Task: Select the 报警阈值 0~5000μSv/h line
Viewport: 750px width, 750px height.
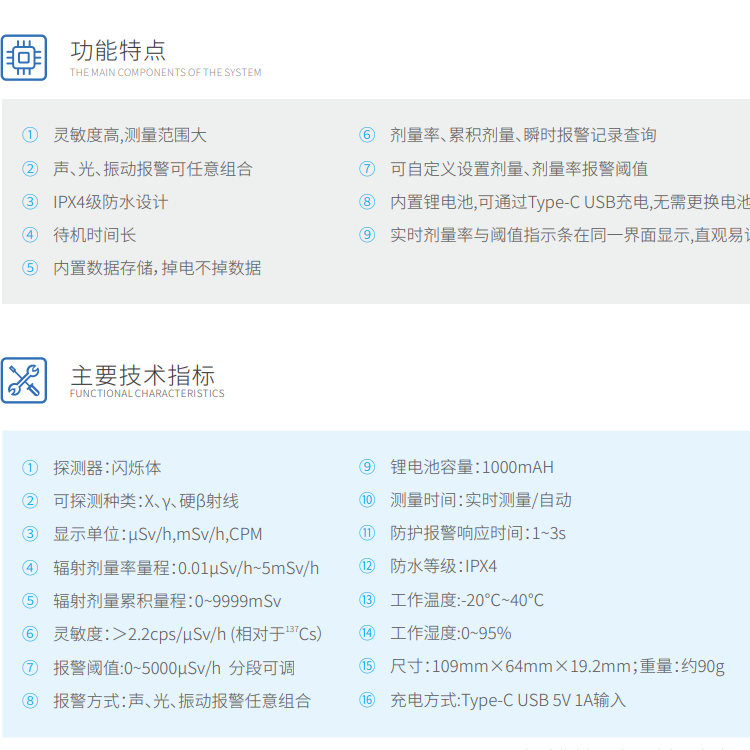Action: (174, 668)
